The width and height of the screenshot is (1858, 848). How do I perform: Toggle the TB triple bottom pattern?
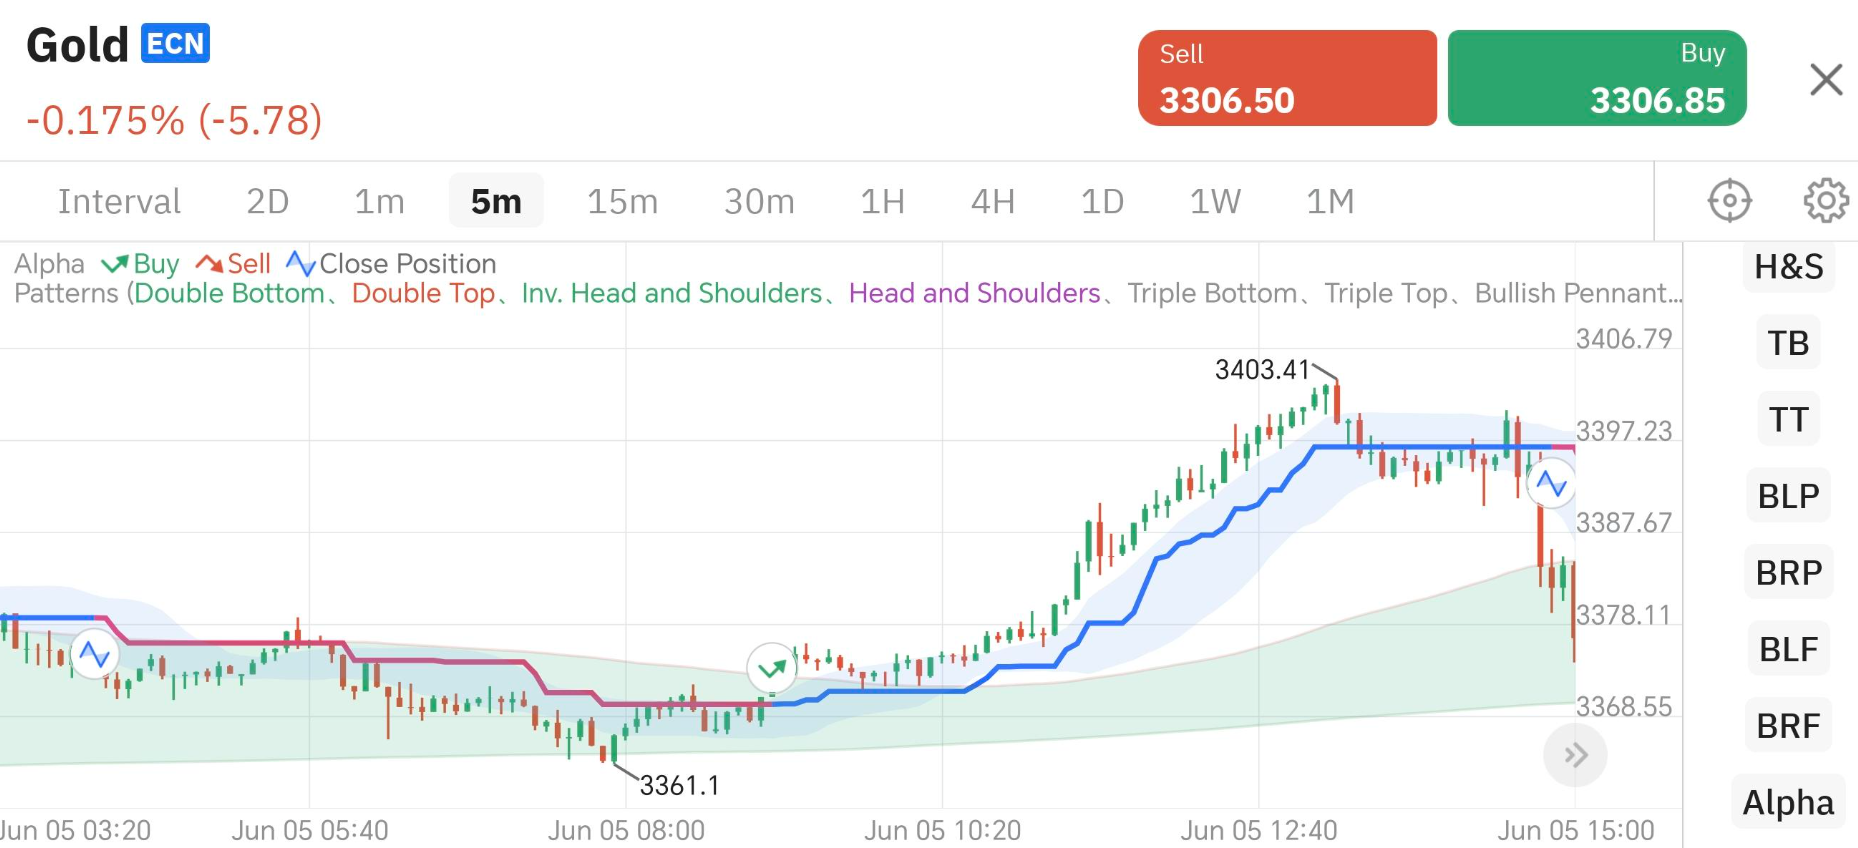point(1788,343)
